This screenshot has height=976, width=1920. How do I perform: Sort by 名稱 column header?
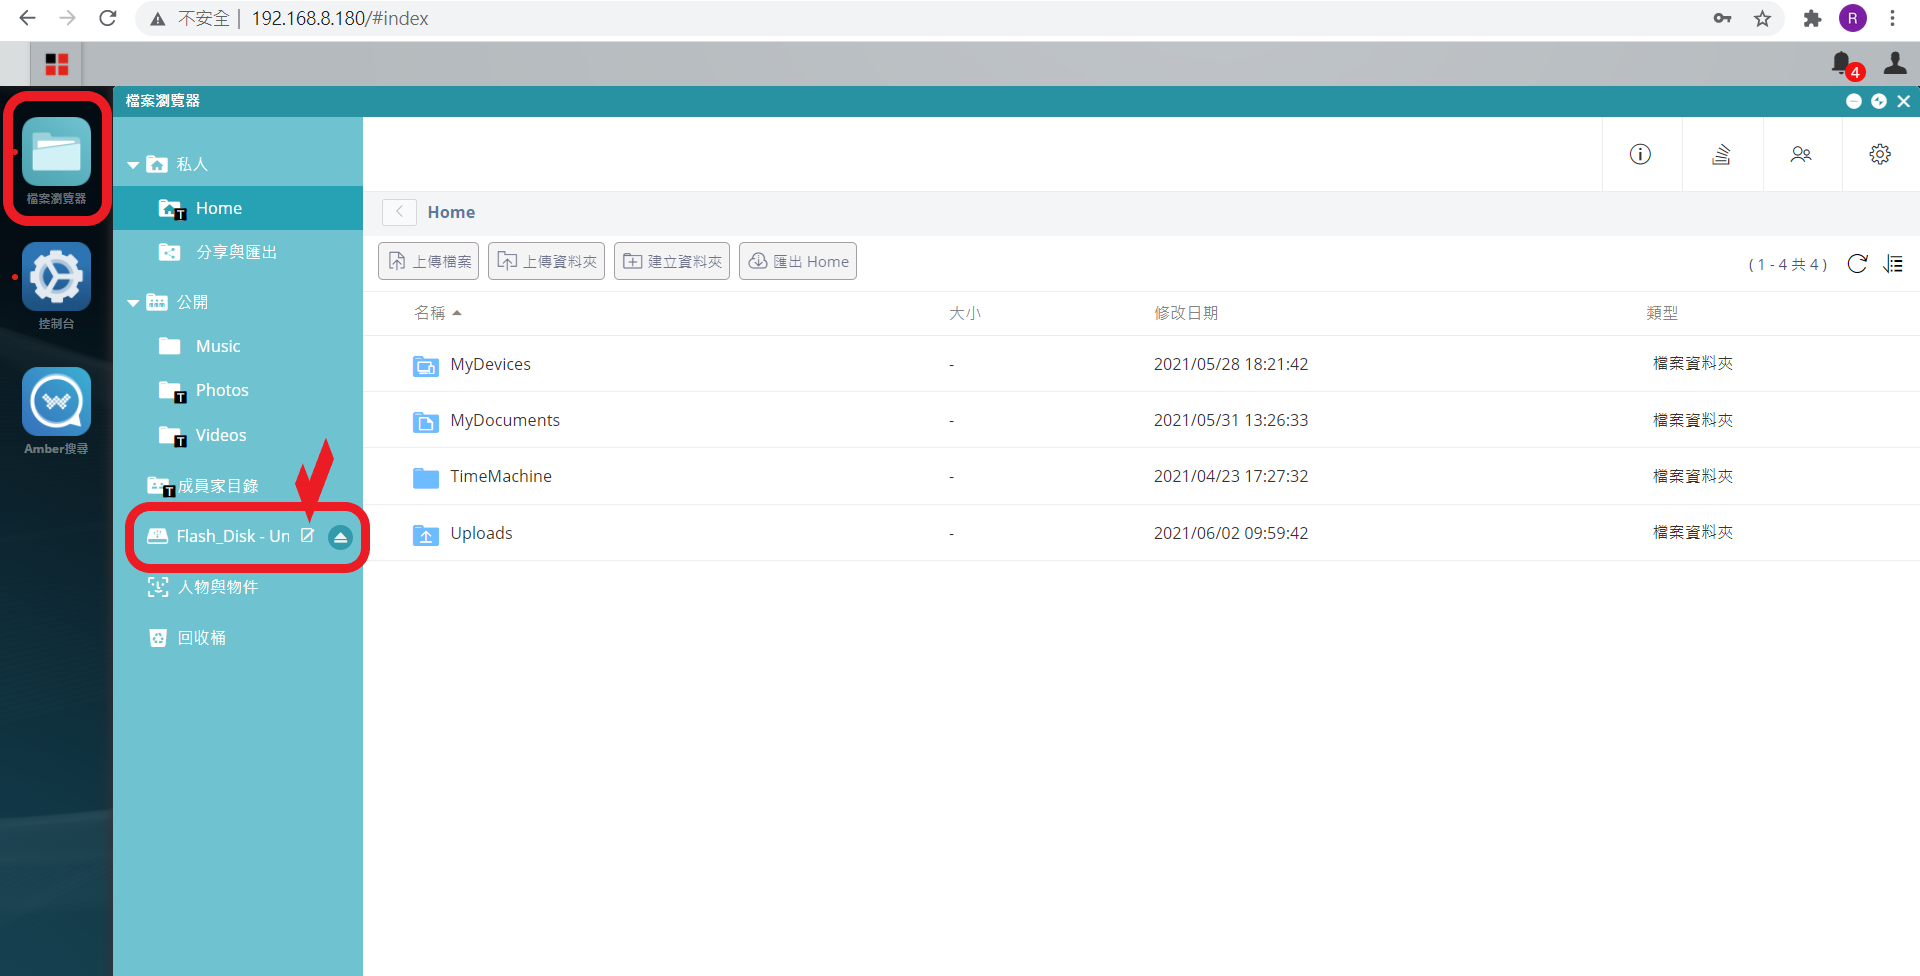(x=430, y=313)
